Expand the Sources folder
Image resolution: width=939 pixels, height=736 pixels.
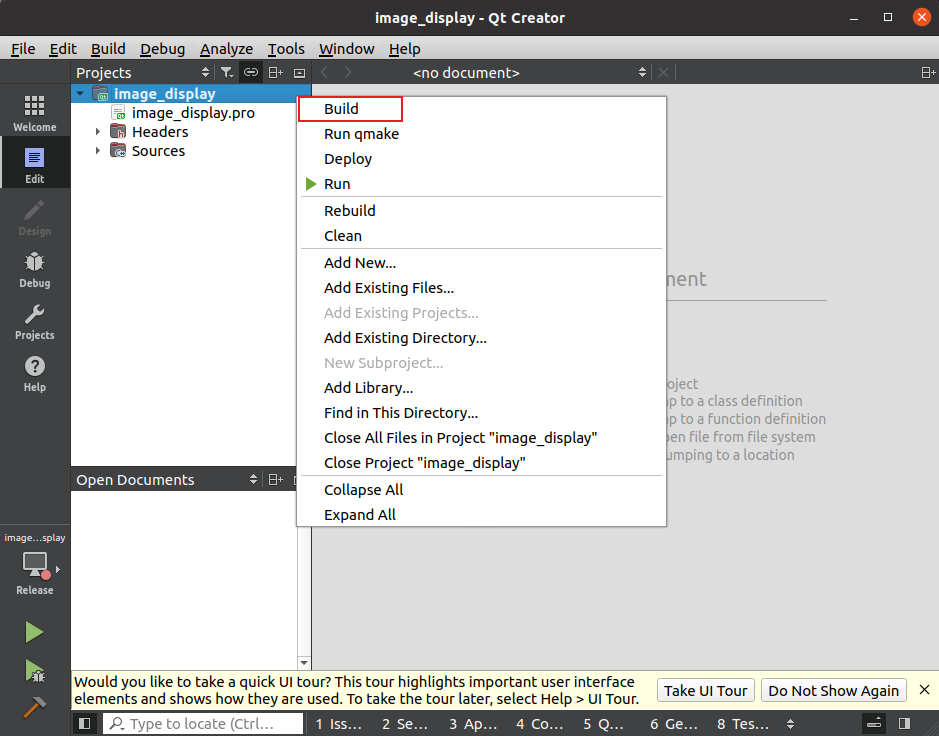point(98,151)
